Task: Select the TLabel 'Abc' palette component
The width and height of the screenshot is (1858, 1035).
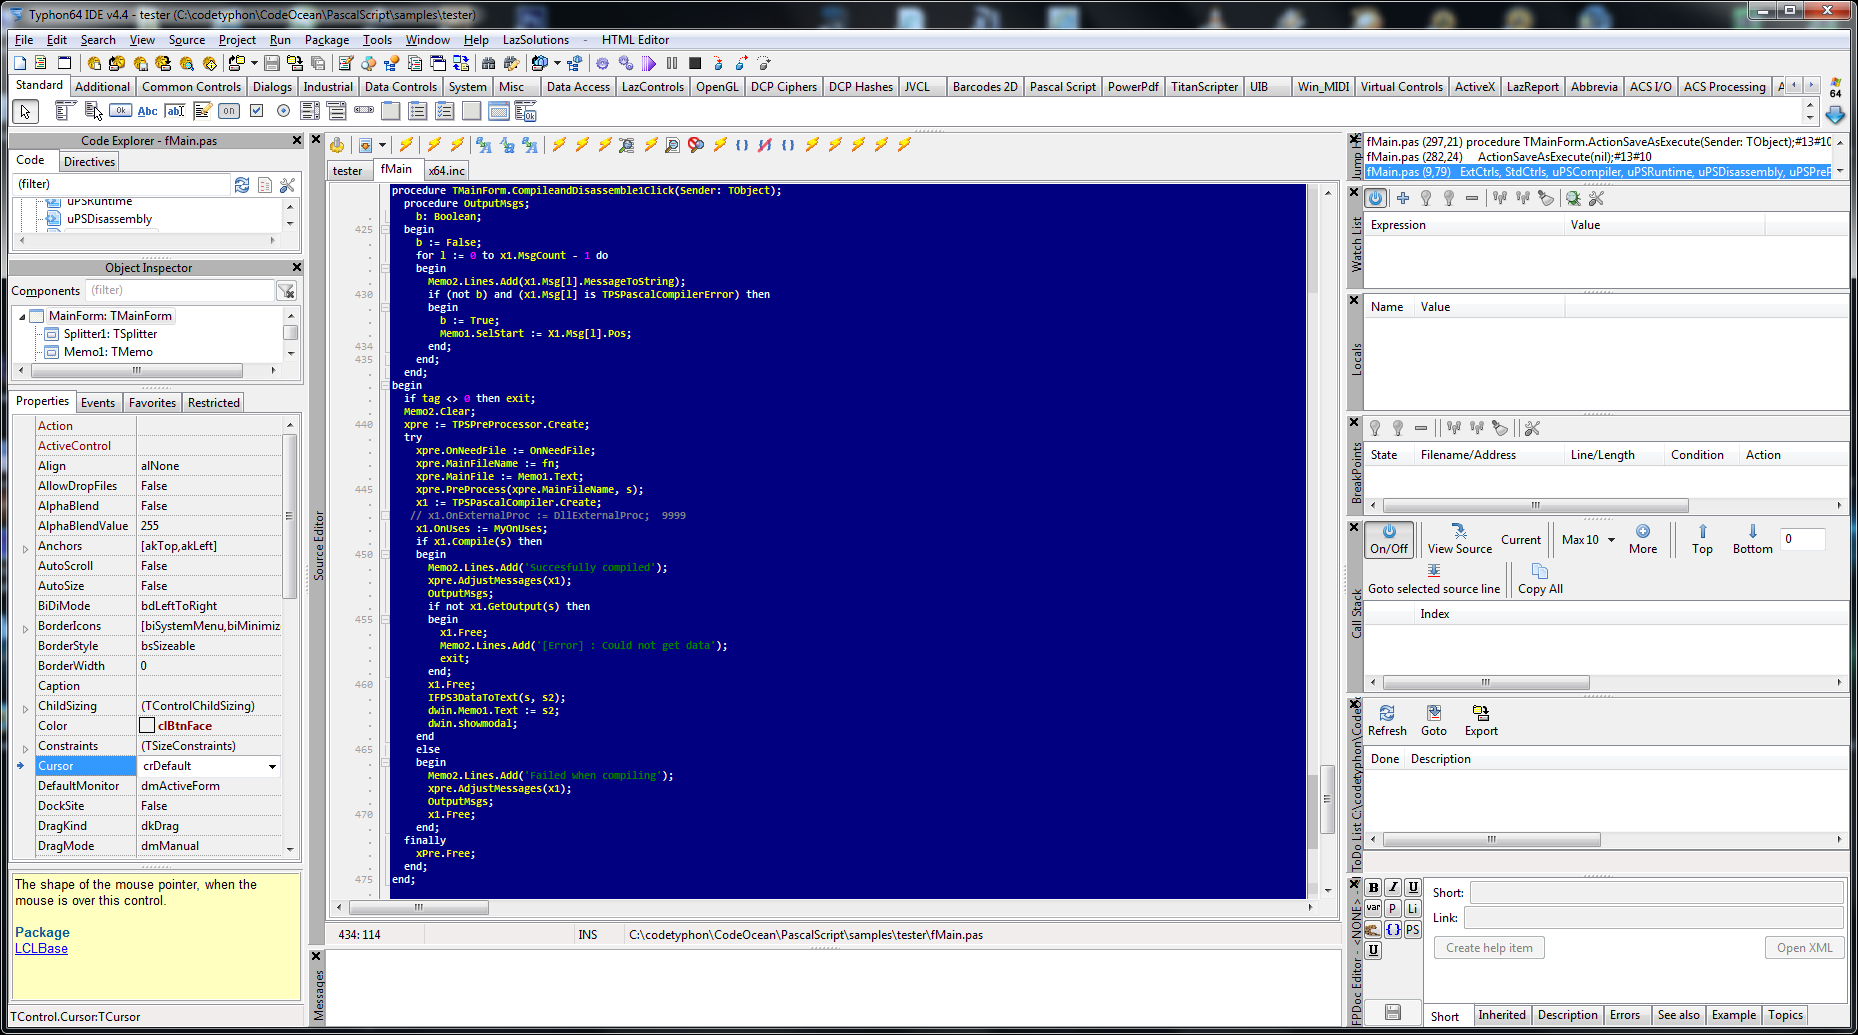Action: coord(148,111)
